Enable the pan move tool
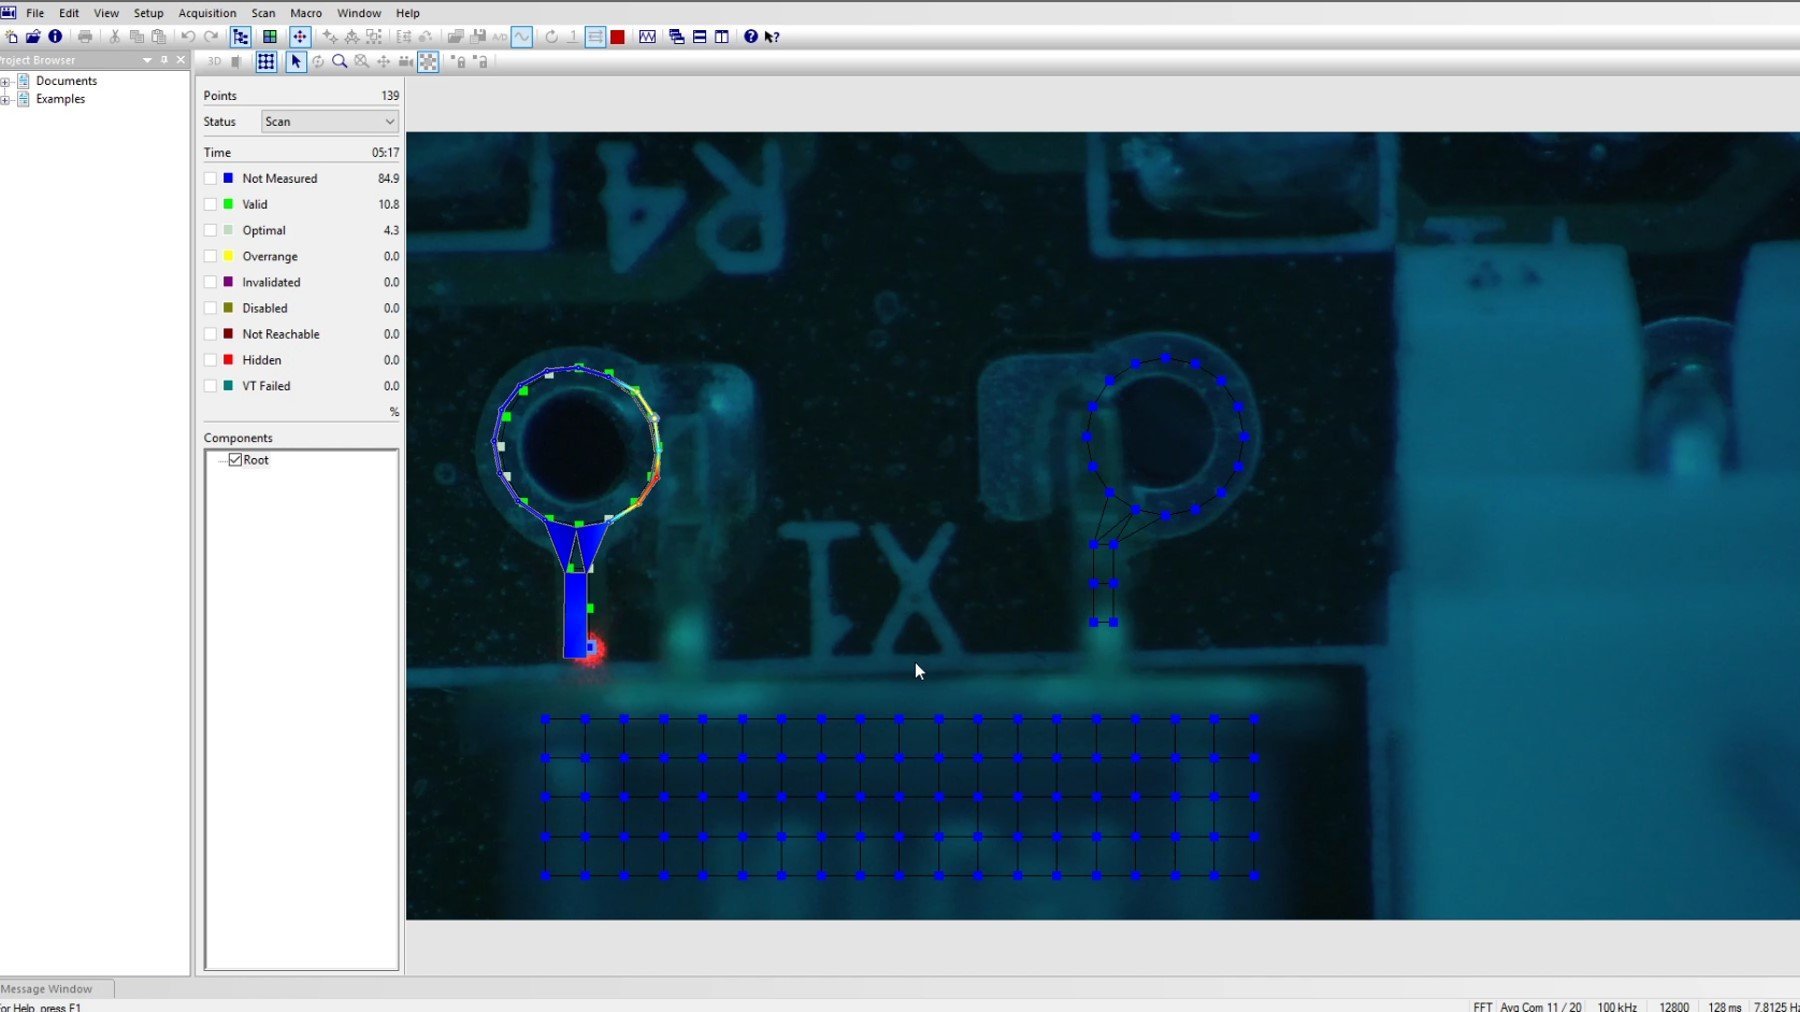 [383, 62]
